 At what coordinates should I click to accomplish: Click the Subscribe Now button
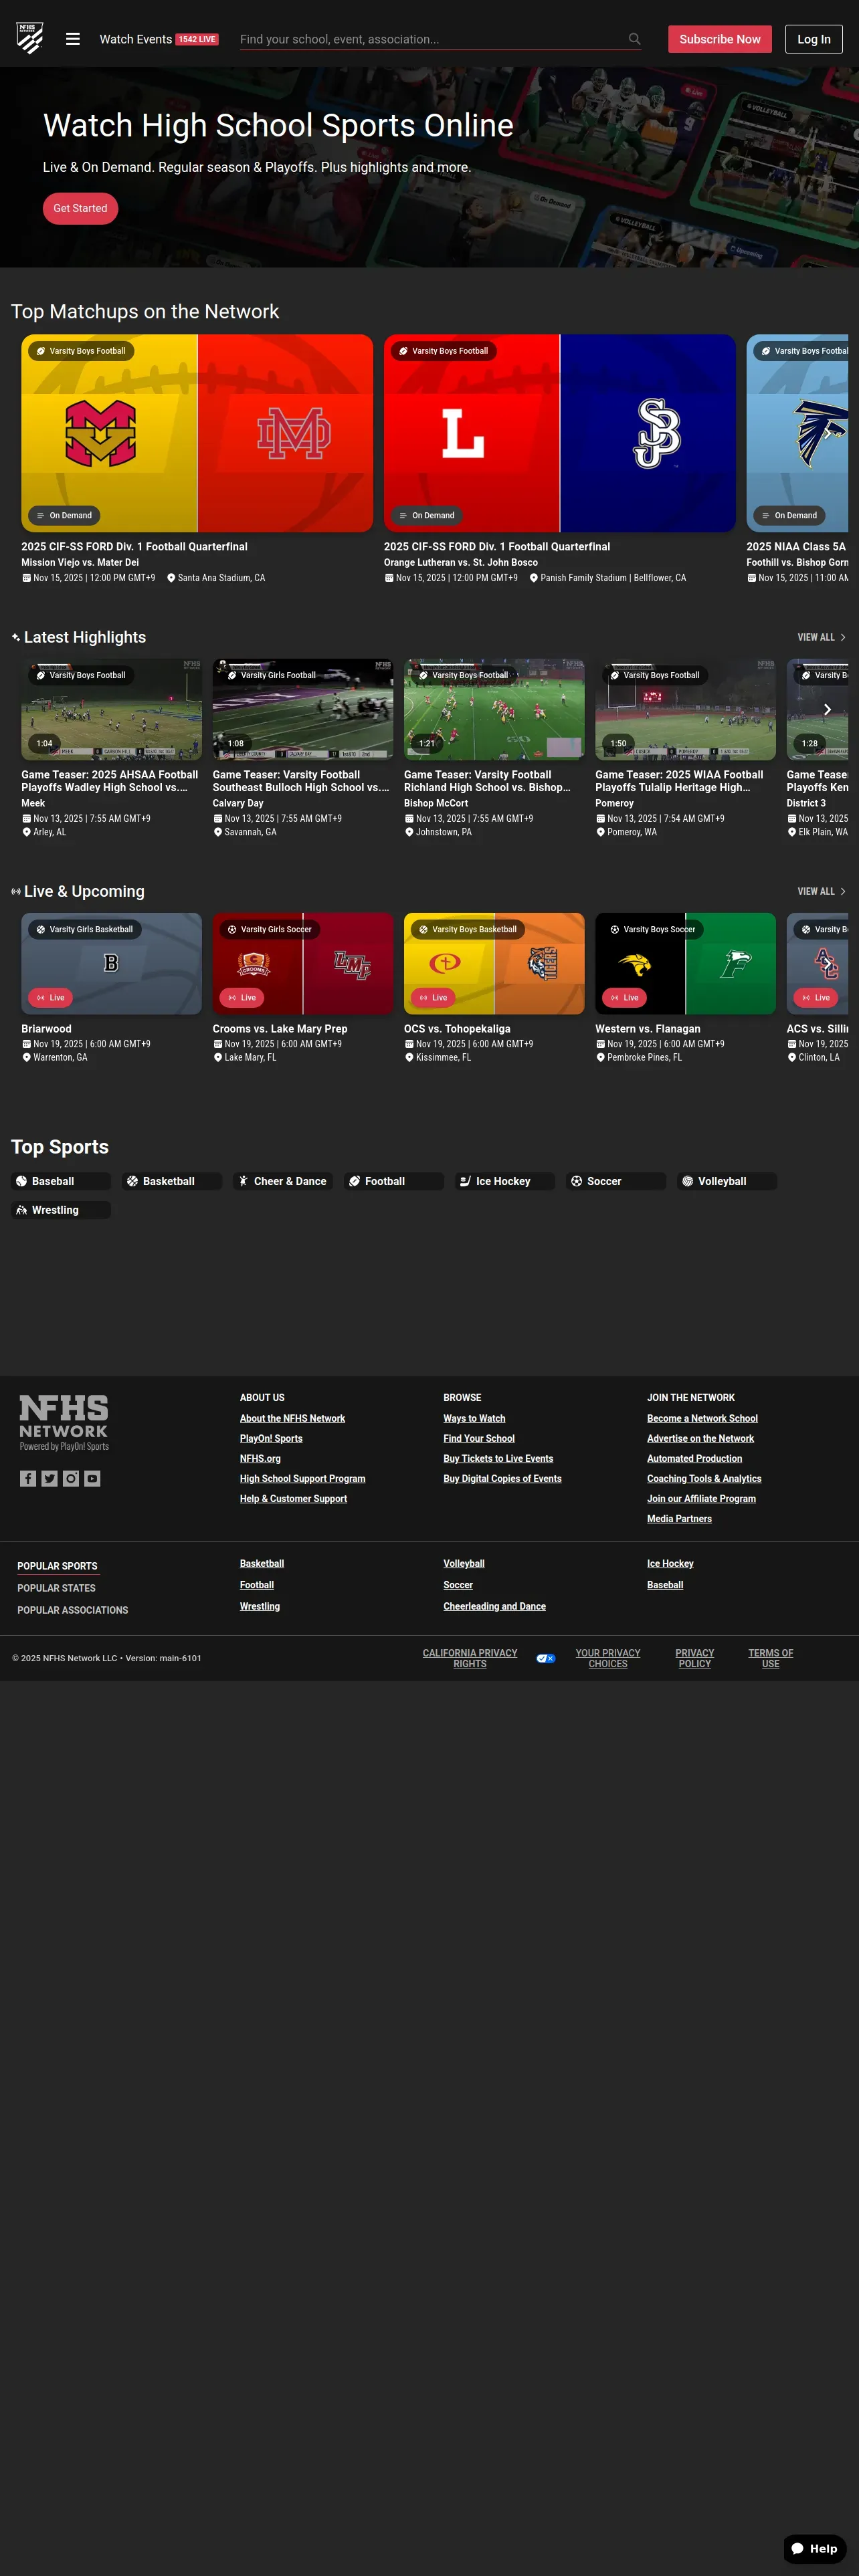pyautogui.click(x=720, y=39)
